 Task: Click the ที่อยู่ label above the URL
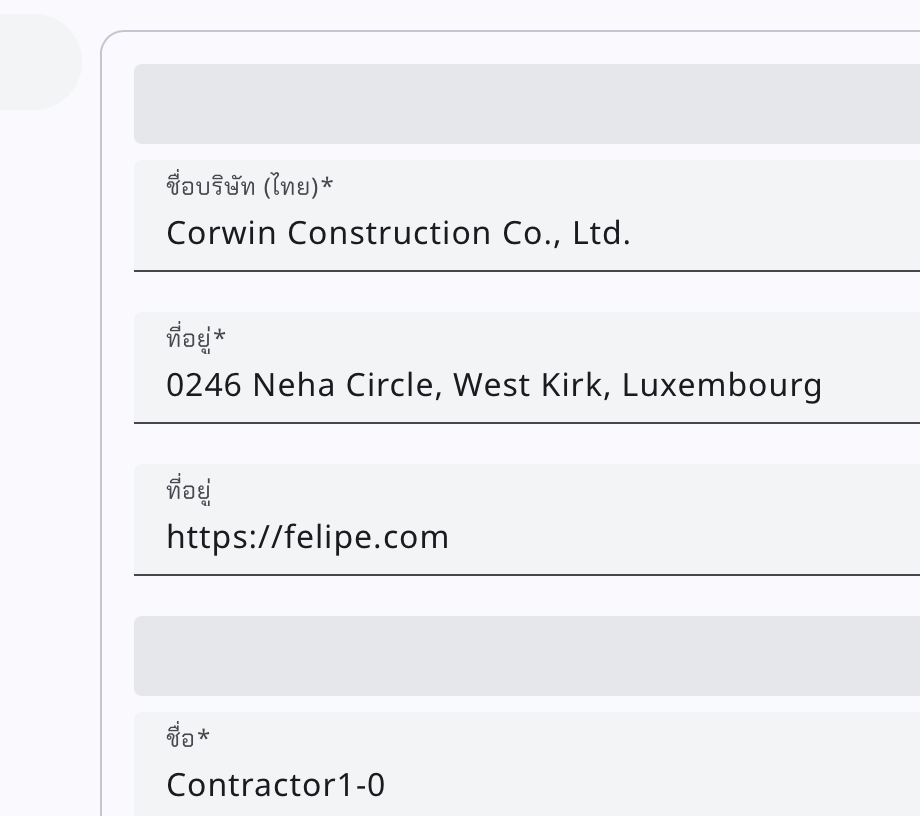tap(189, 490)
